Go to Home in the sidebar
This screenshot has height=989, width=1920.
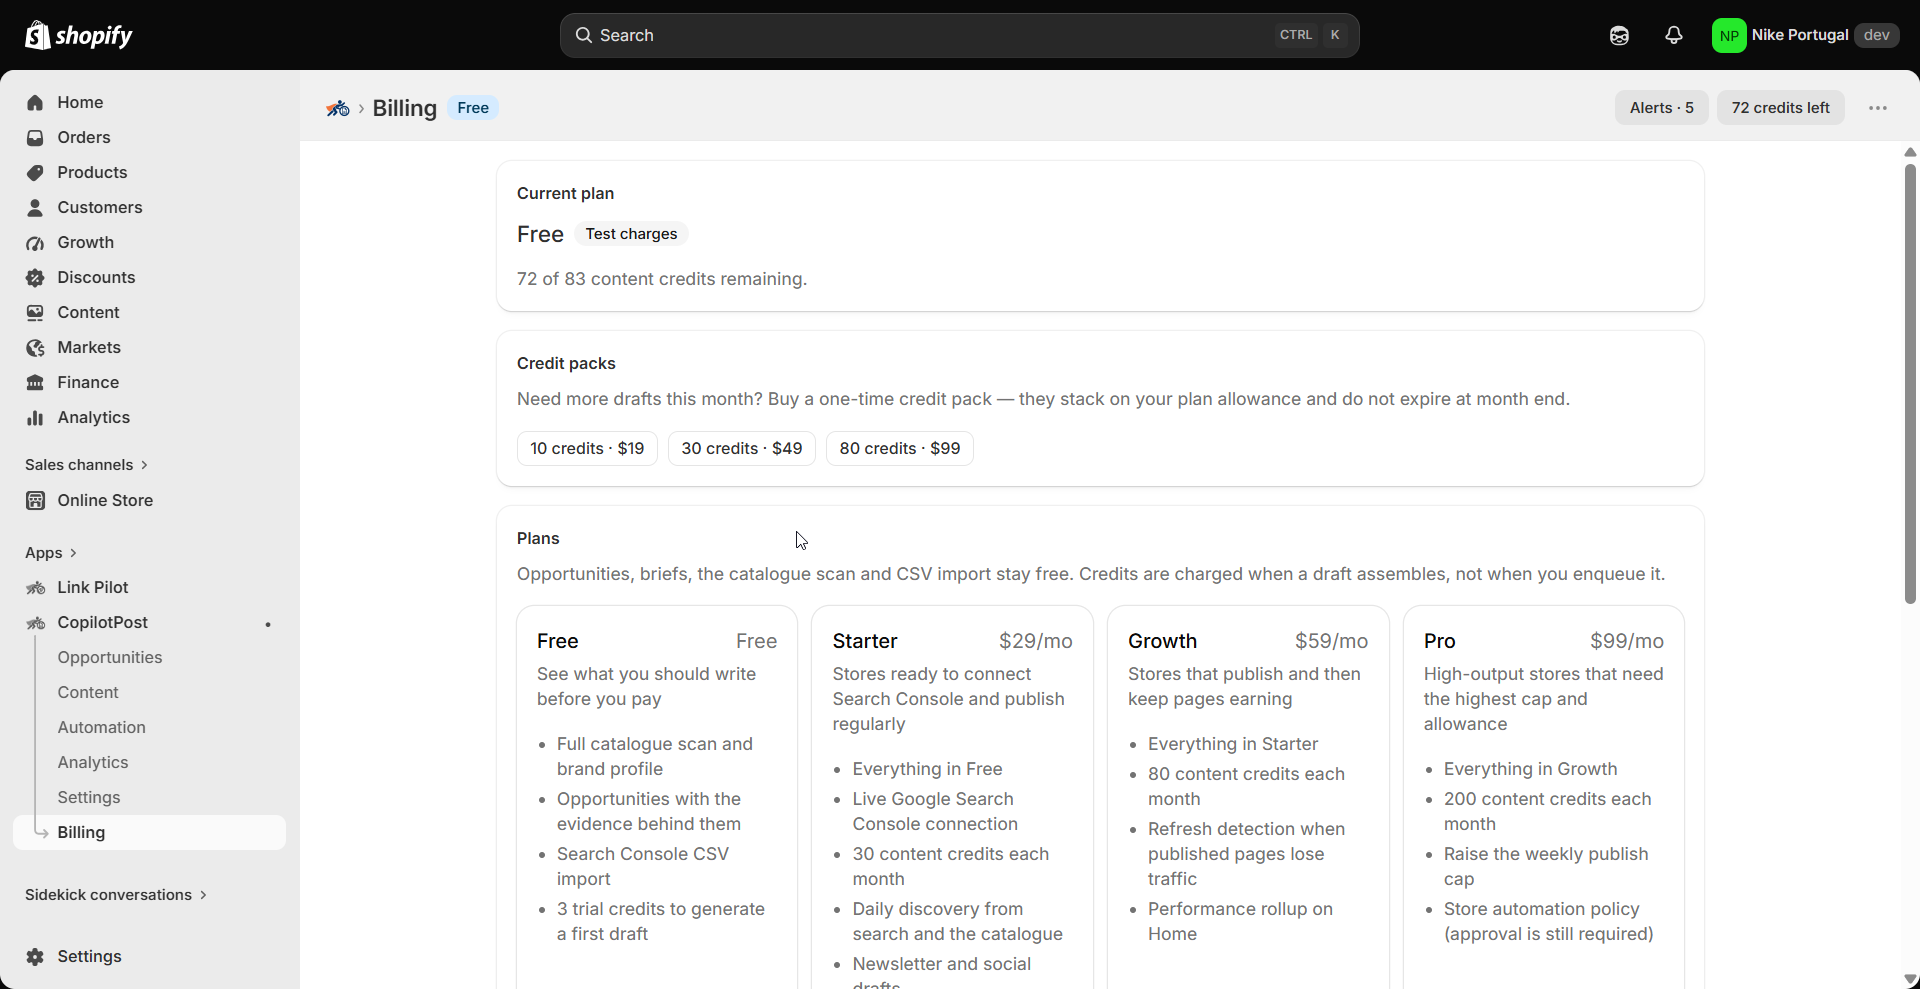[x=149, y=103]
